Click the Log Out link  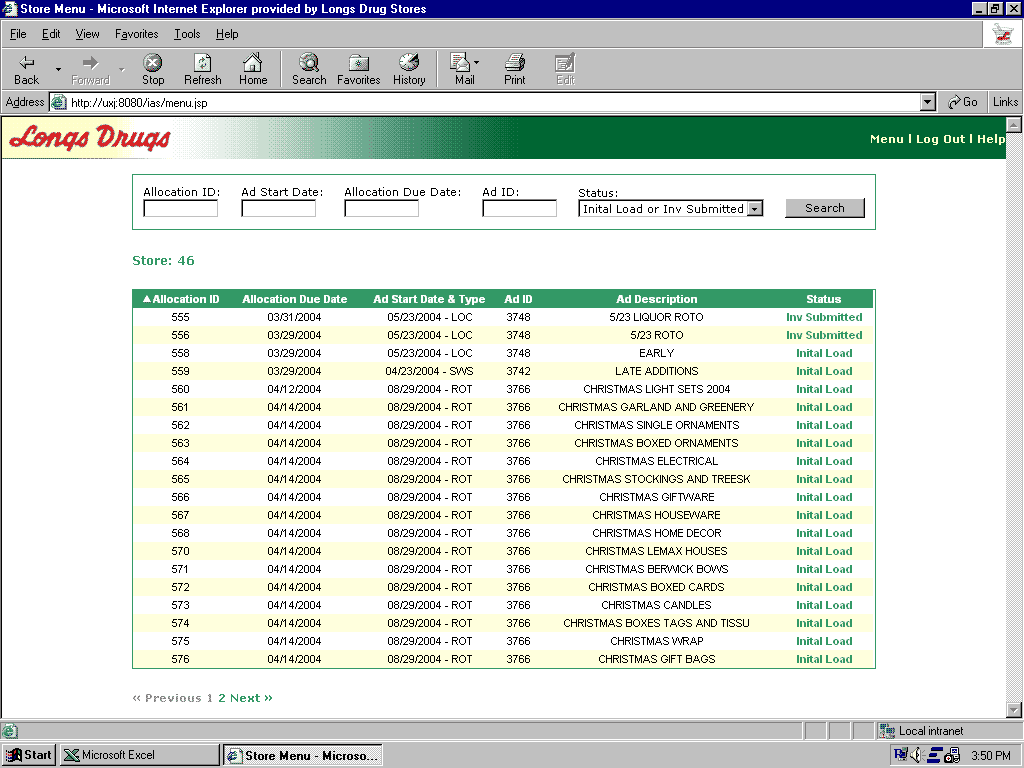pos(940,138)
